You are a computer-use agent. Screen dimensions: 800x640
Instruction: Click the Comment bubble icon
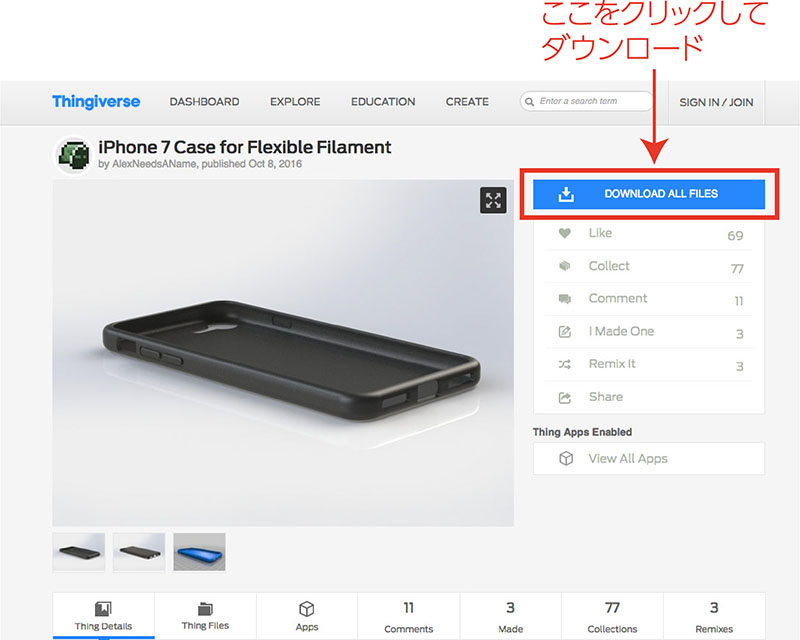point(564,299)
